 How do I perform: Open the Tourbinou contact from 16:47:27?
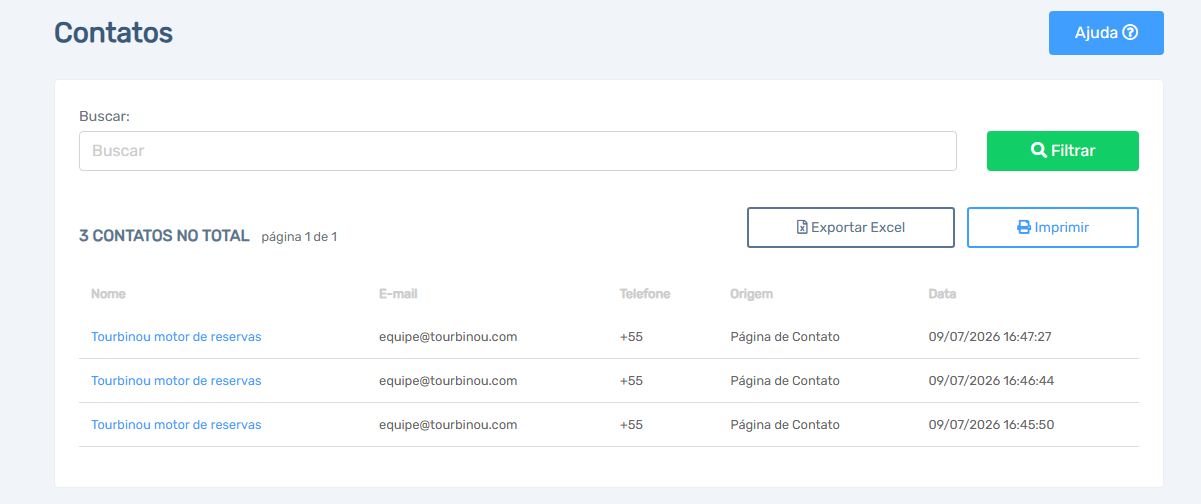176,337
